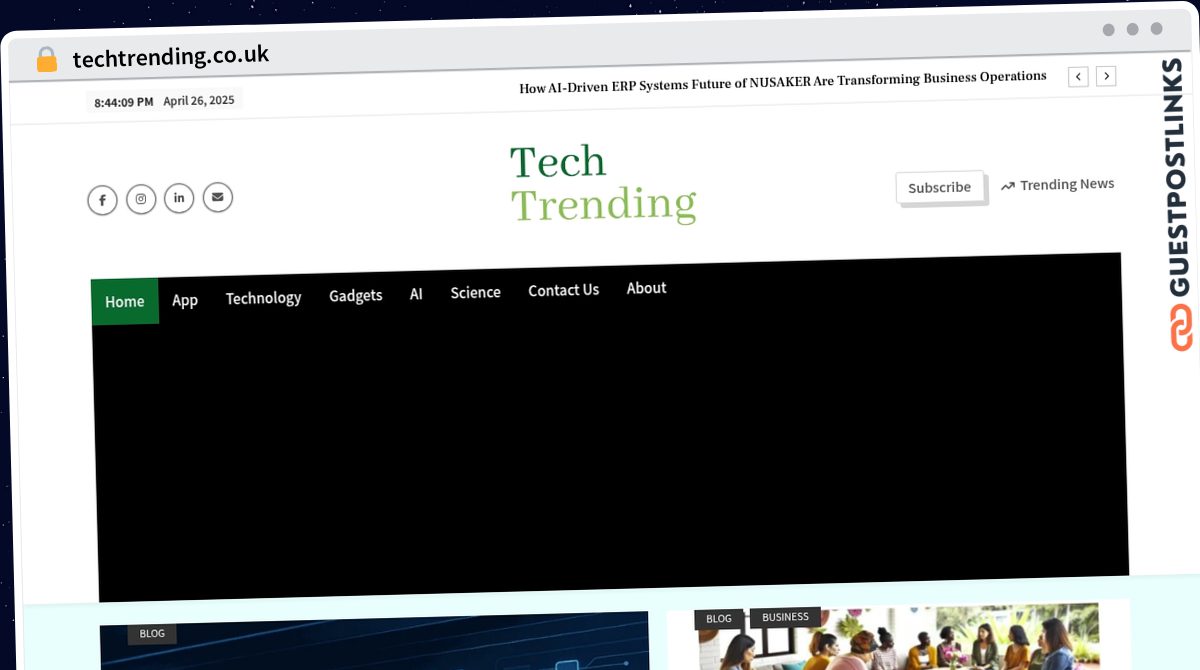Click the previous news ticker arrow

(x=1078, y=76)
